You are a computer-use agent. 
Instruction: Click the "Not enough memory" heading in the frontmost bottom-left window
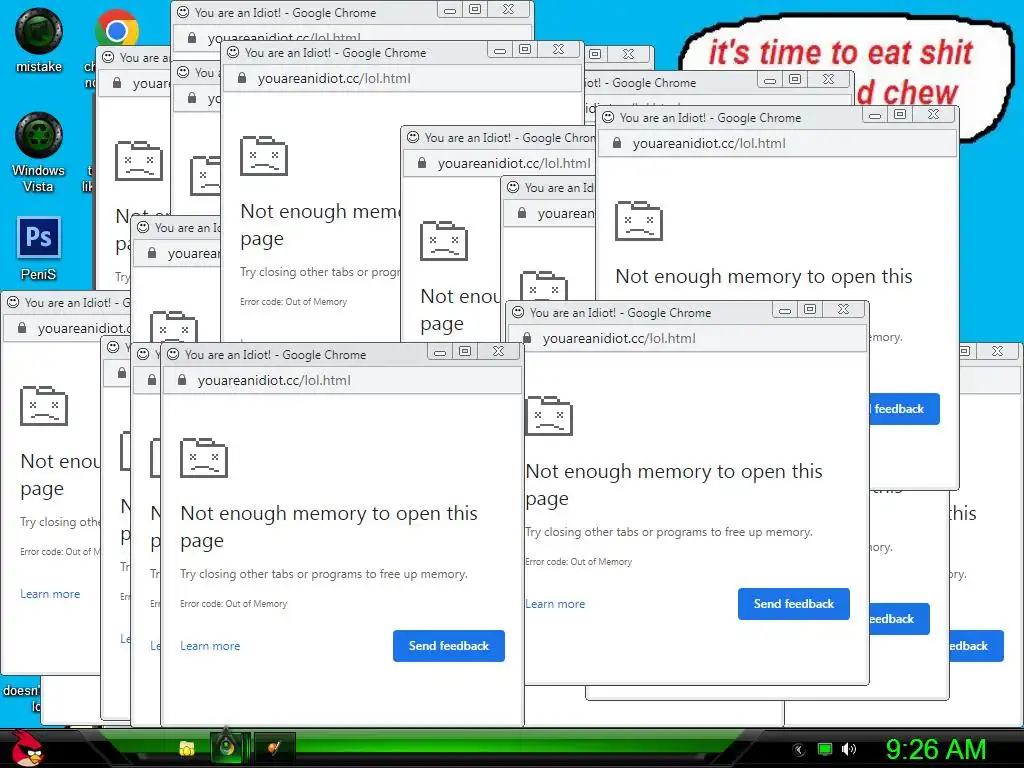point(329,526)
